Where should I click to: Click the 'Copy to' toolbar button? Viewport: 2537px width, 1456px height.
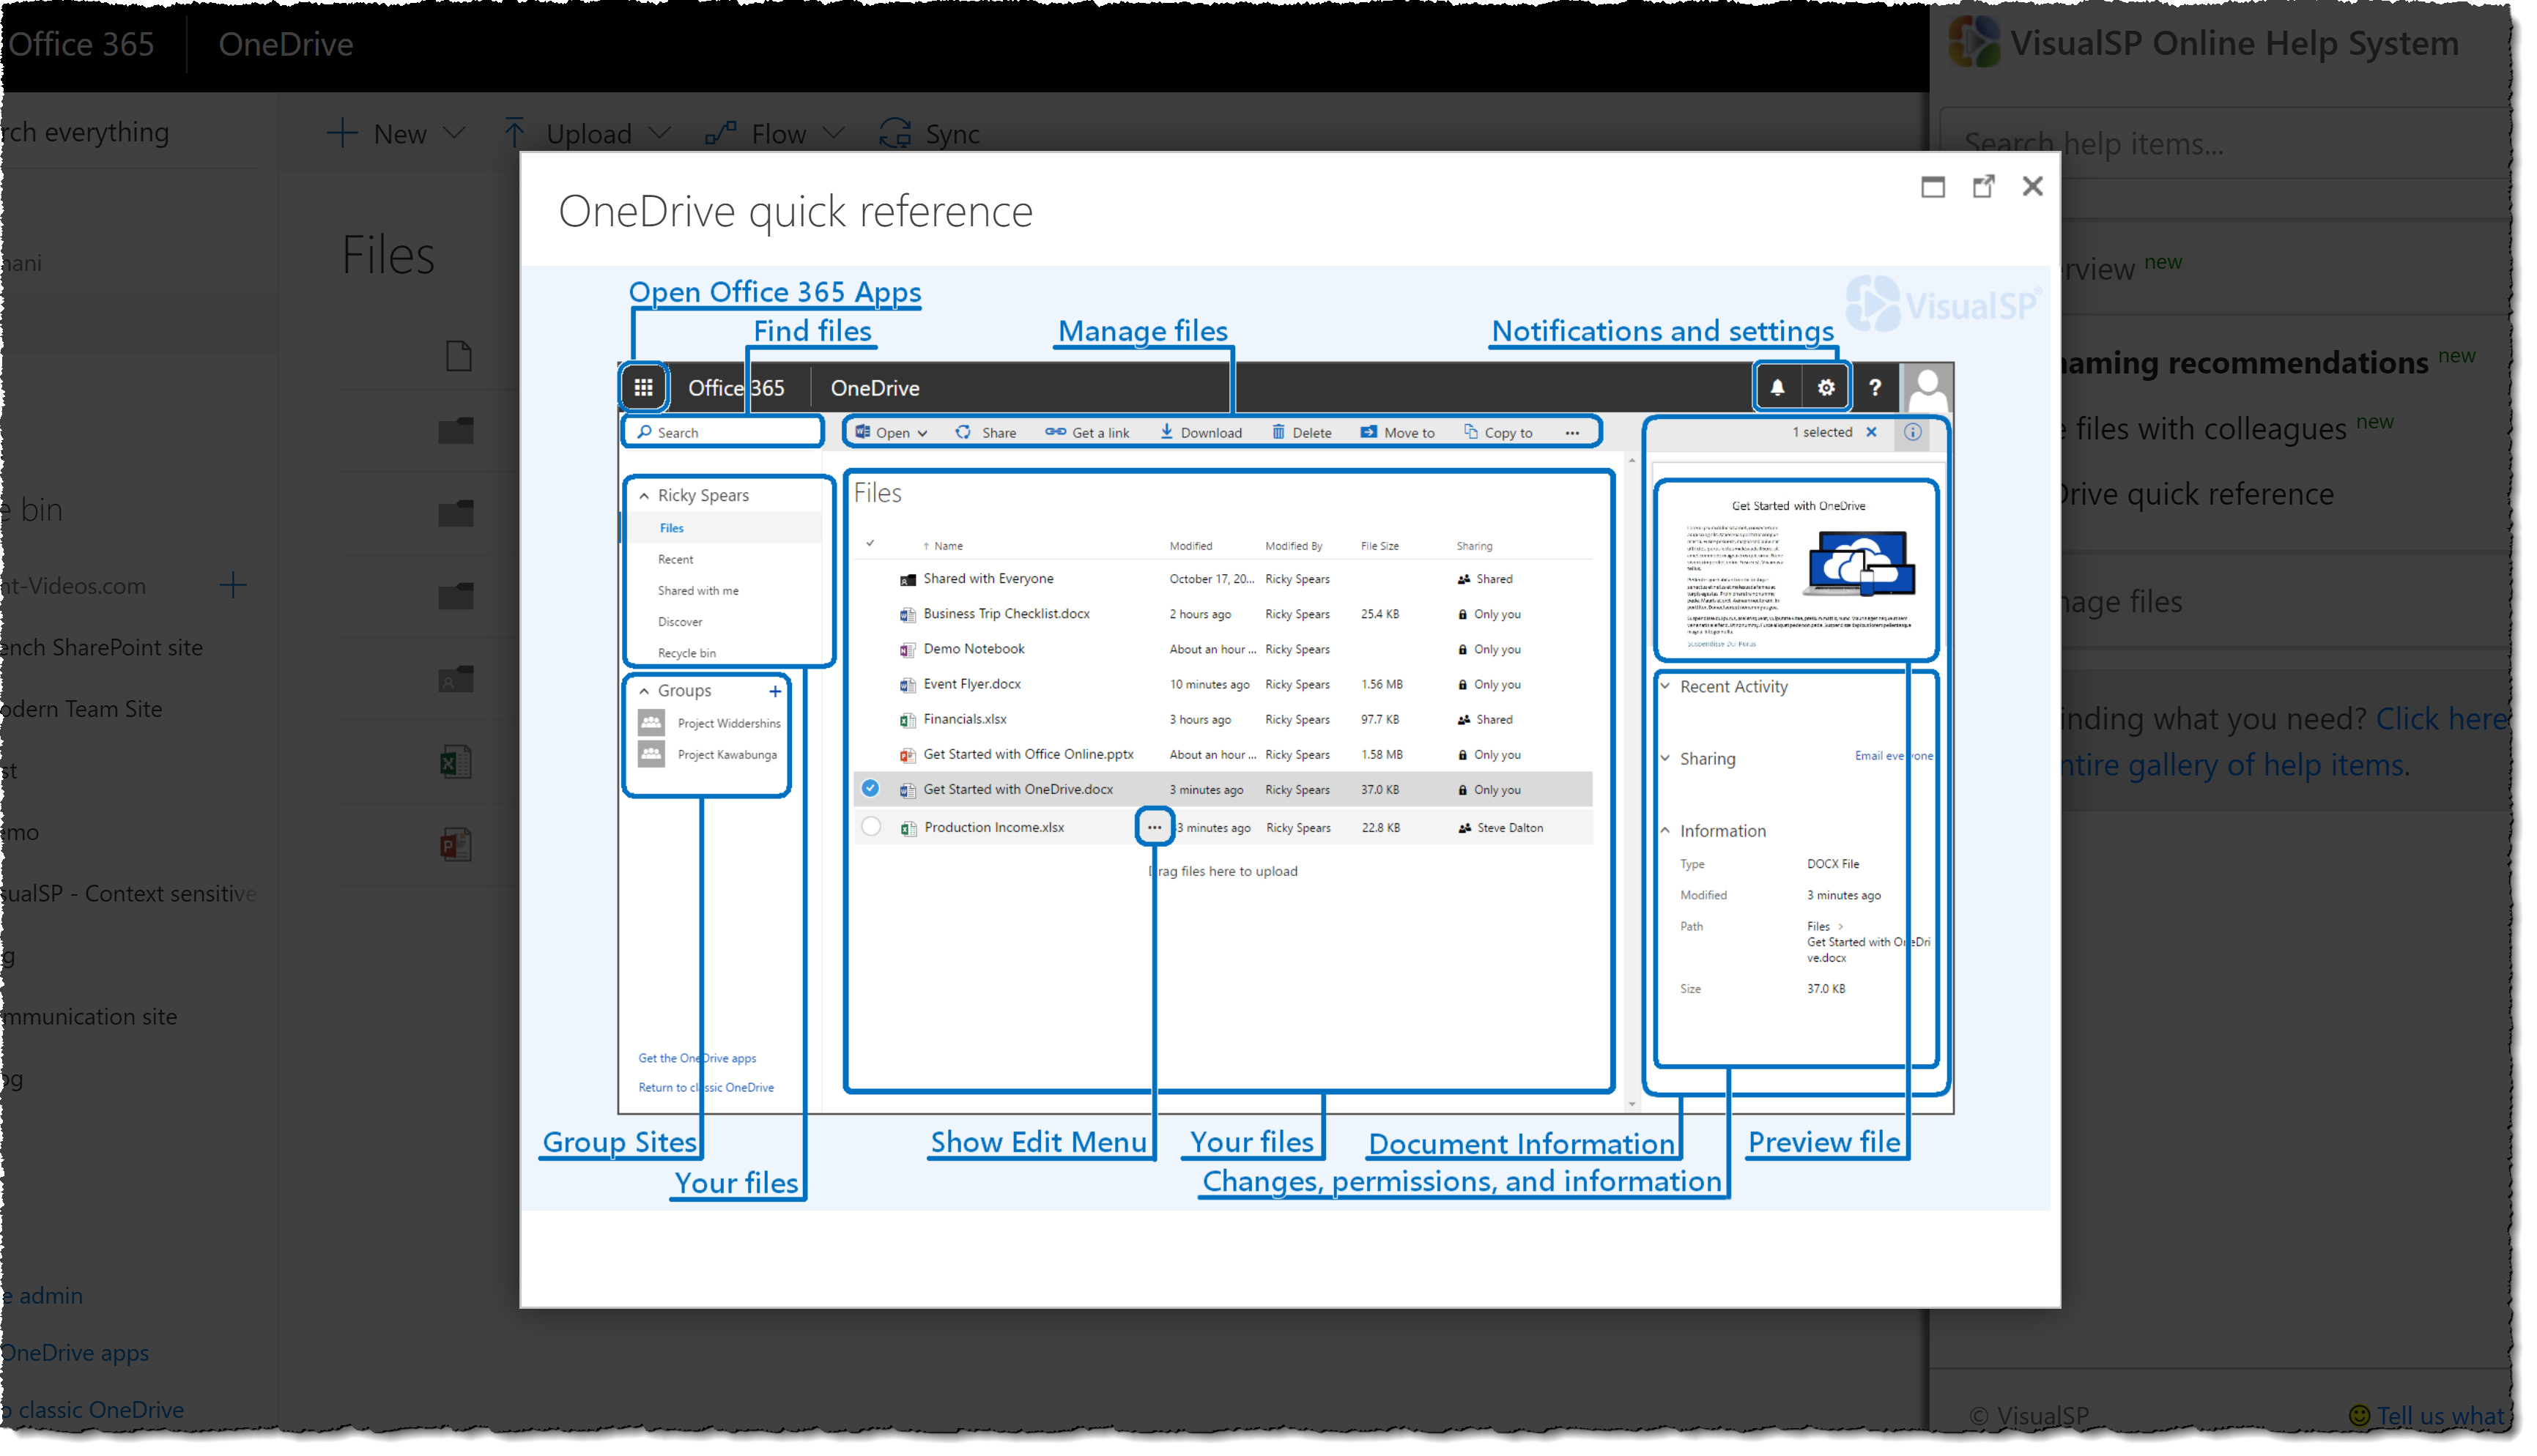pos(1500,434)
